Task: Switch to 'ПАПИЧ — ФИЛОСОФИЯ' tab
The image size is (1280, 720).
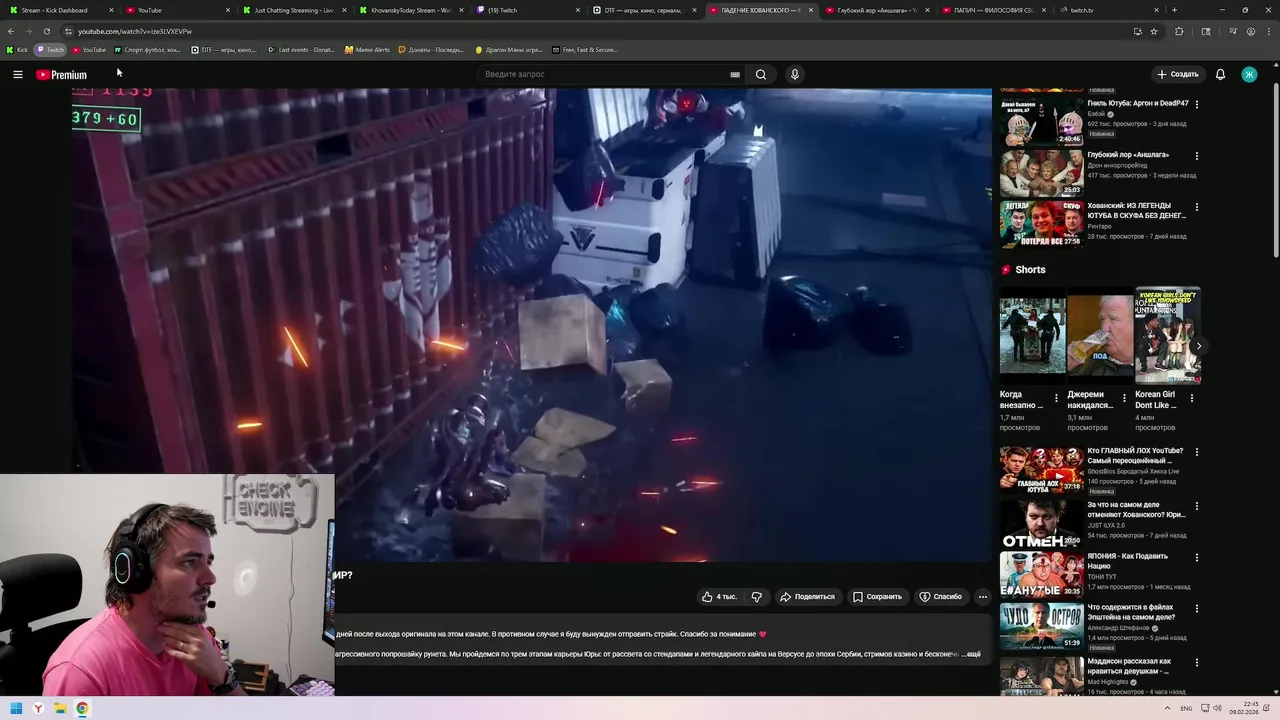Action: 995,10
